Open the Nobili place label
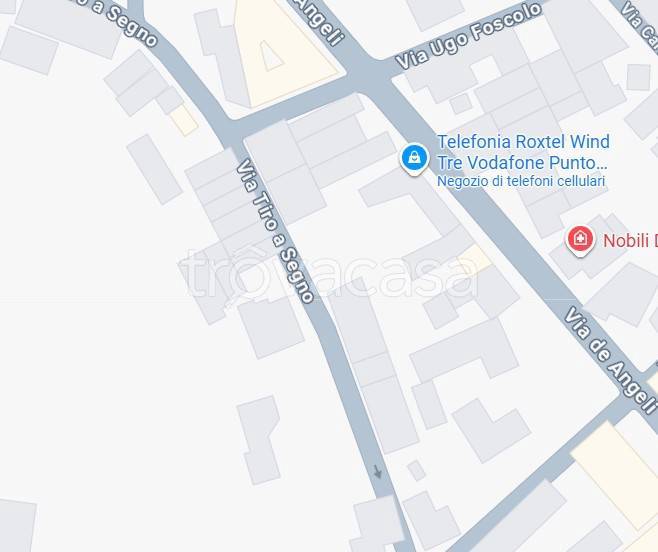 click(x=630, y=241)
